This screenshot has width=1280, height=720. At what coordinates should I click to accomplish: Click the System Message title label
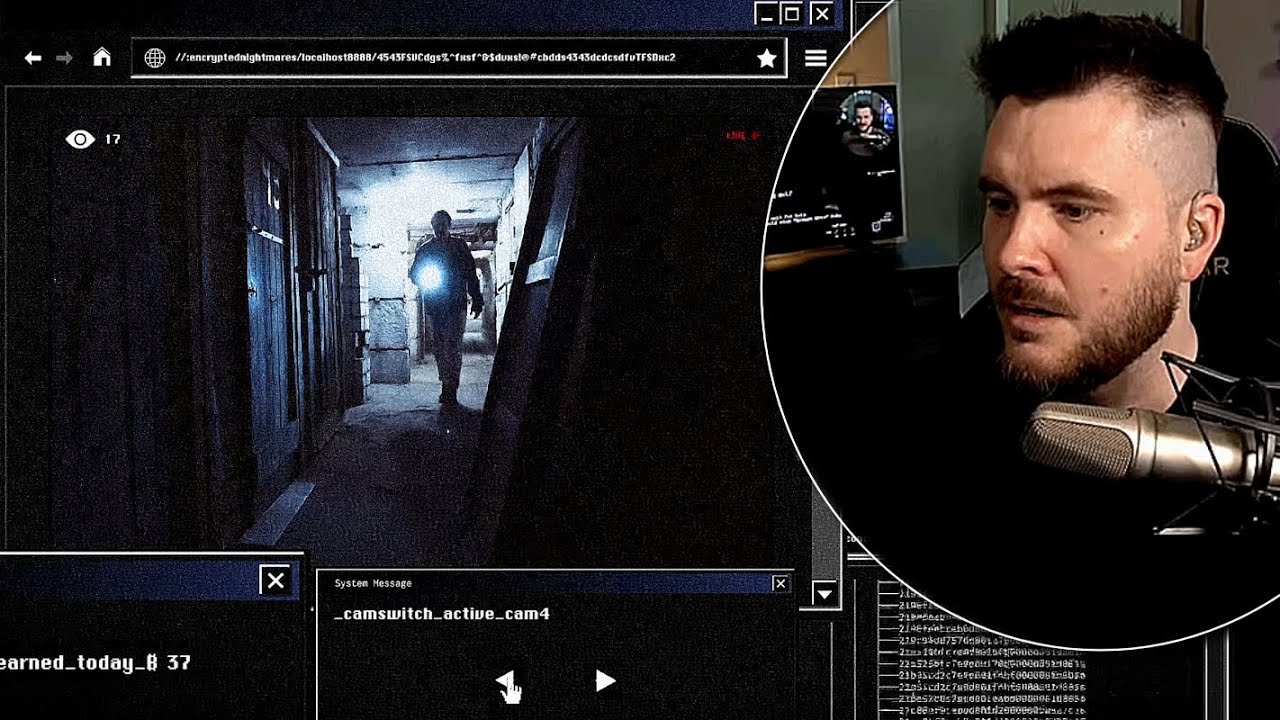(373, 583)
